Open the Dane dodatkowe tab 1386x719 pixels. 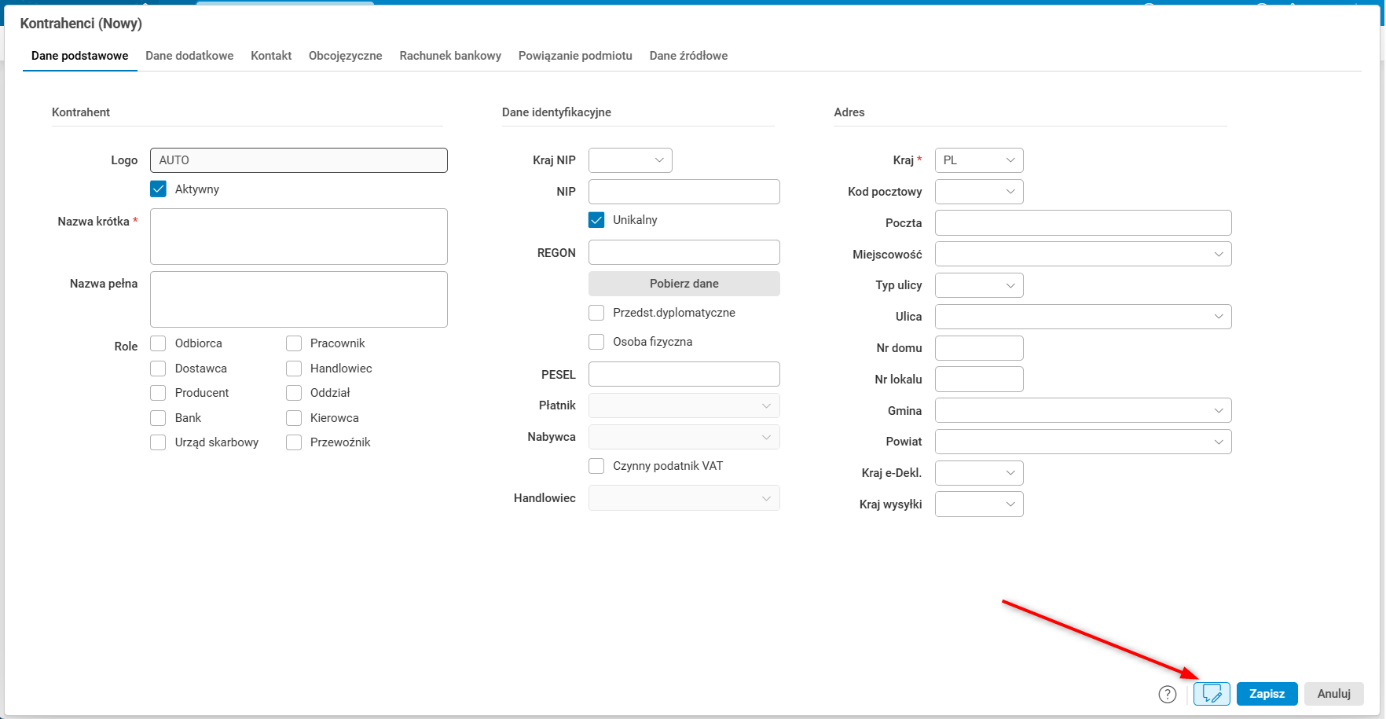point(189,56)
